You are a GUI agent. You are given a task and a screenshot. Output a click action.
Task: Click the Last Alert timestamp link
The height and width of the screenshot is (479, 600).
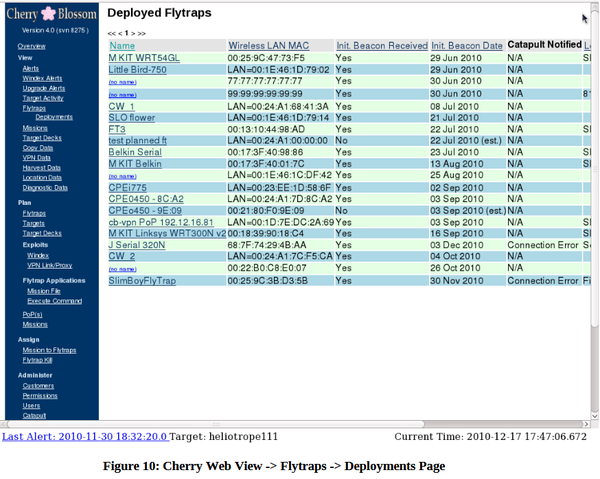(x=83, y=437)
